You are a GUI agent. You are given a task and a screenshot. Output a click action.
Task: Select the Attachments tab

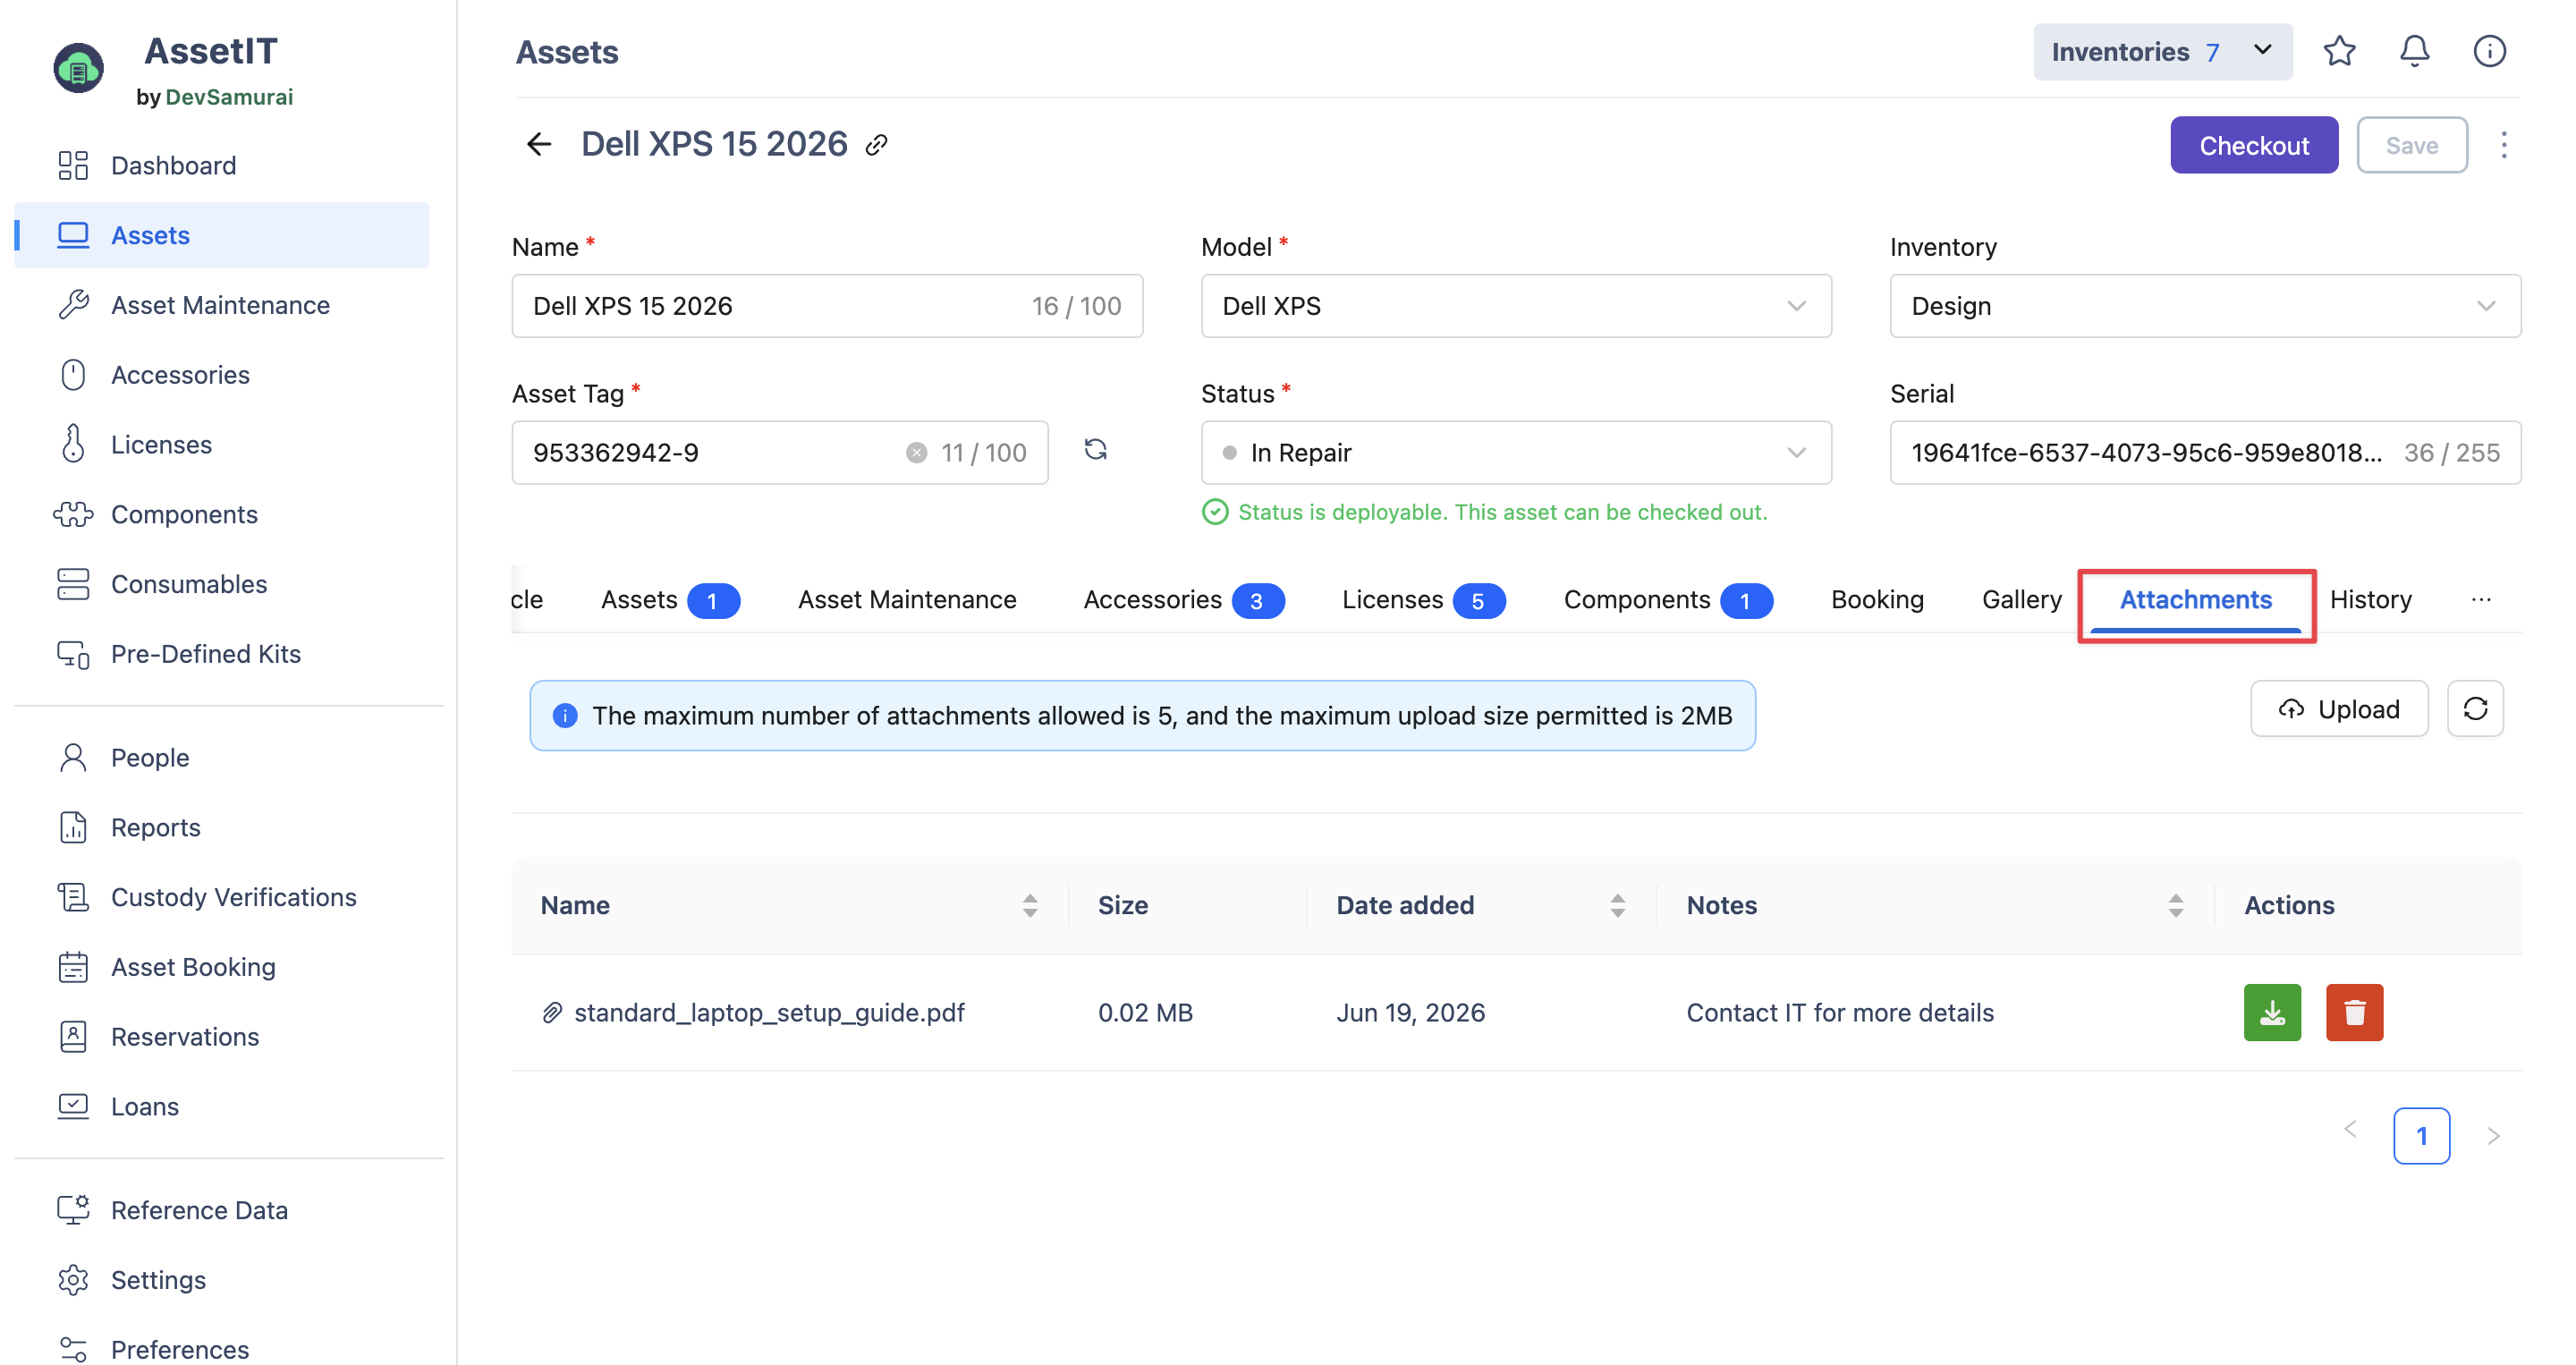click(2196, 600)
